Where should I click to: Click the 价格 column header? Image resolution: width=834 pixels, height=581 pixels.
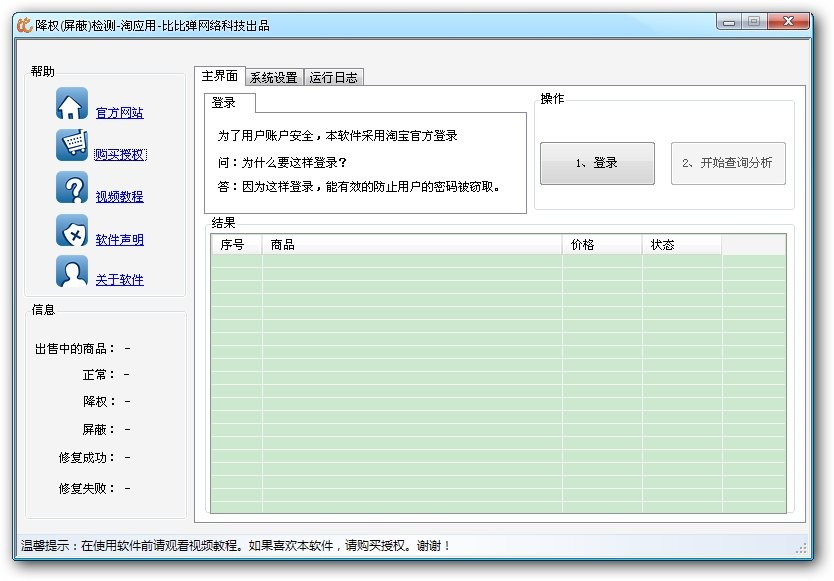tap(602, 244)
